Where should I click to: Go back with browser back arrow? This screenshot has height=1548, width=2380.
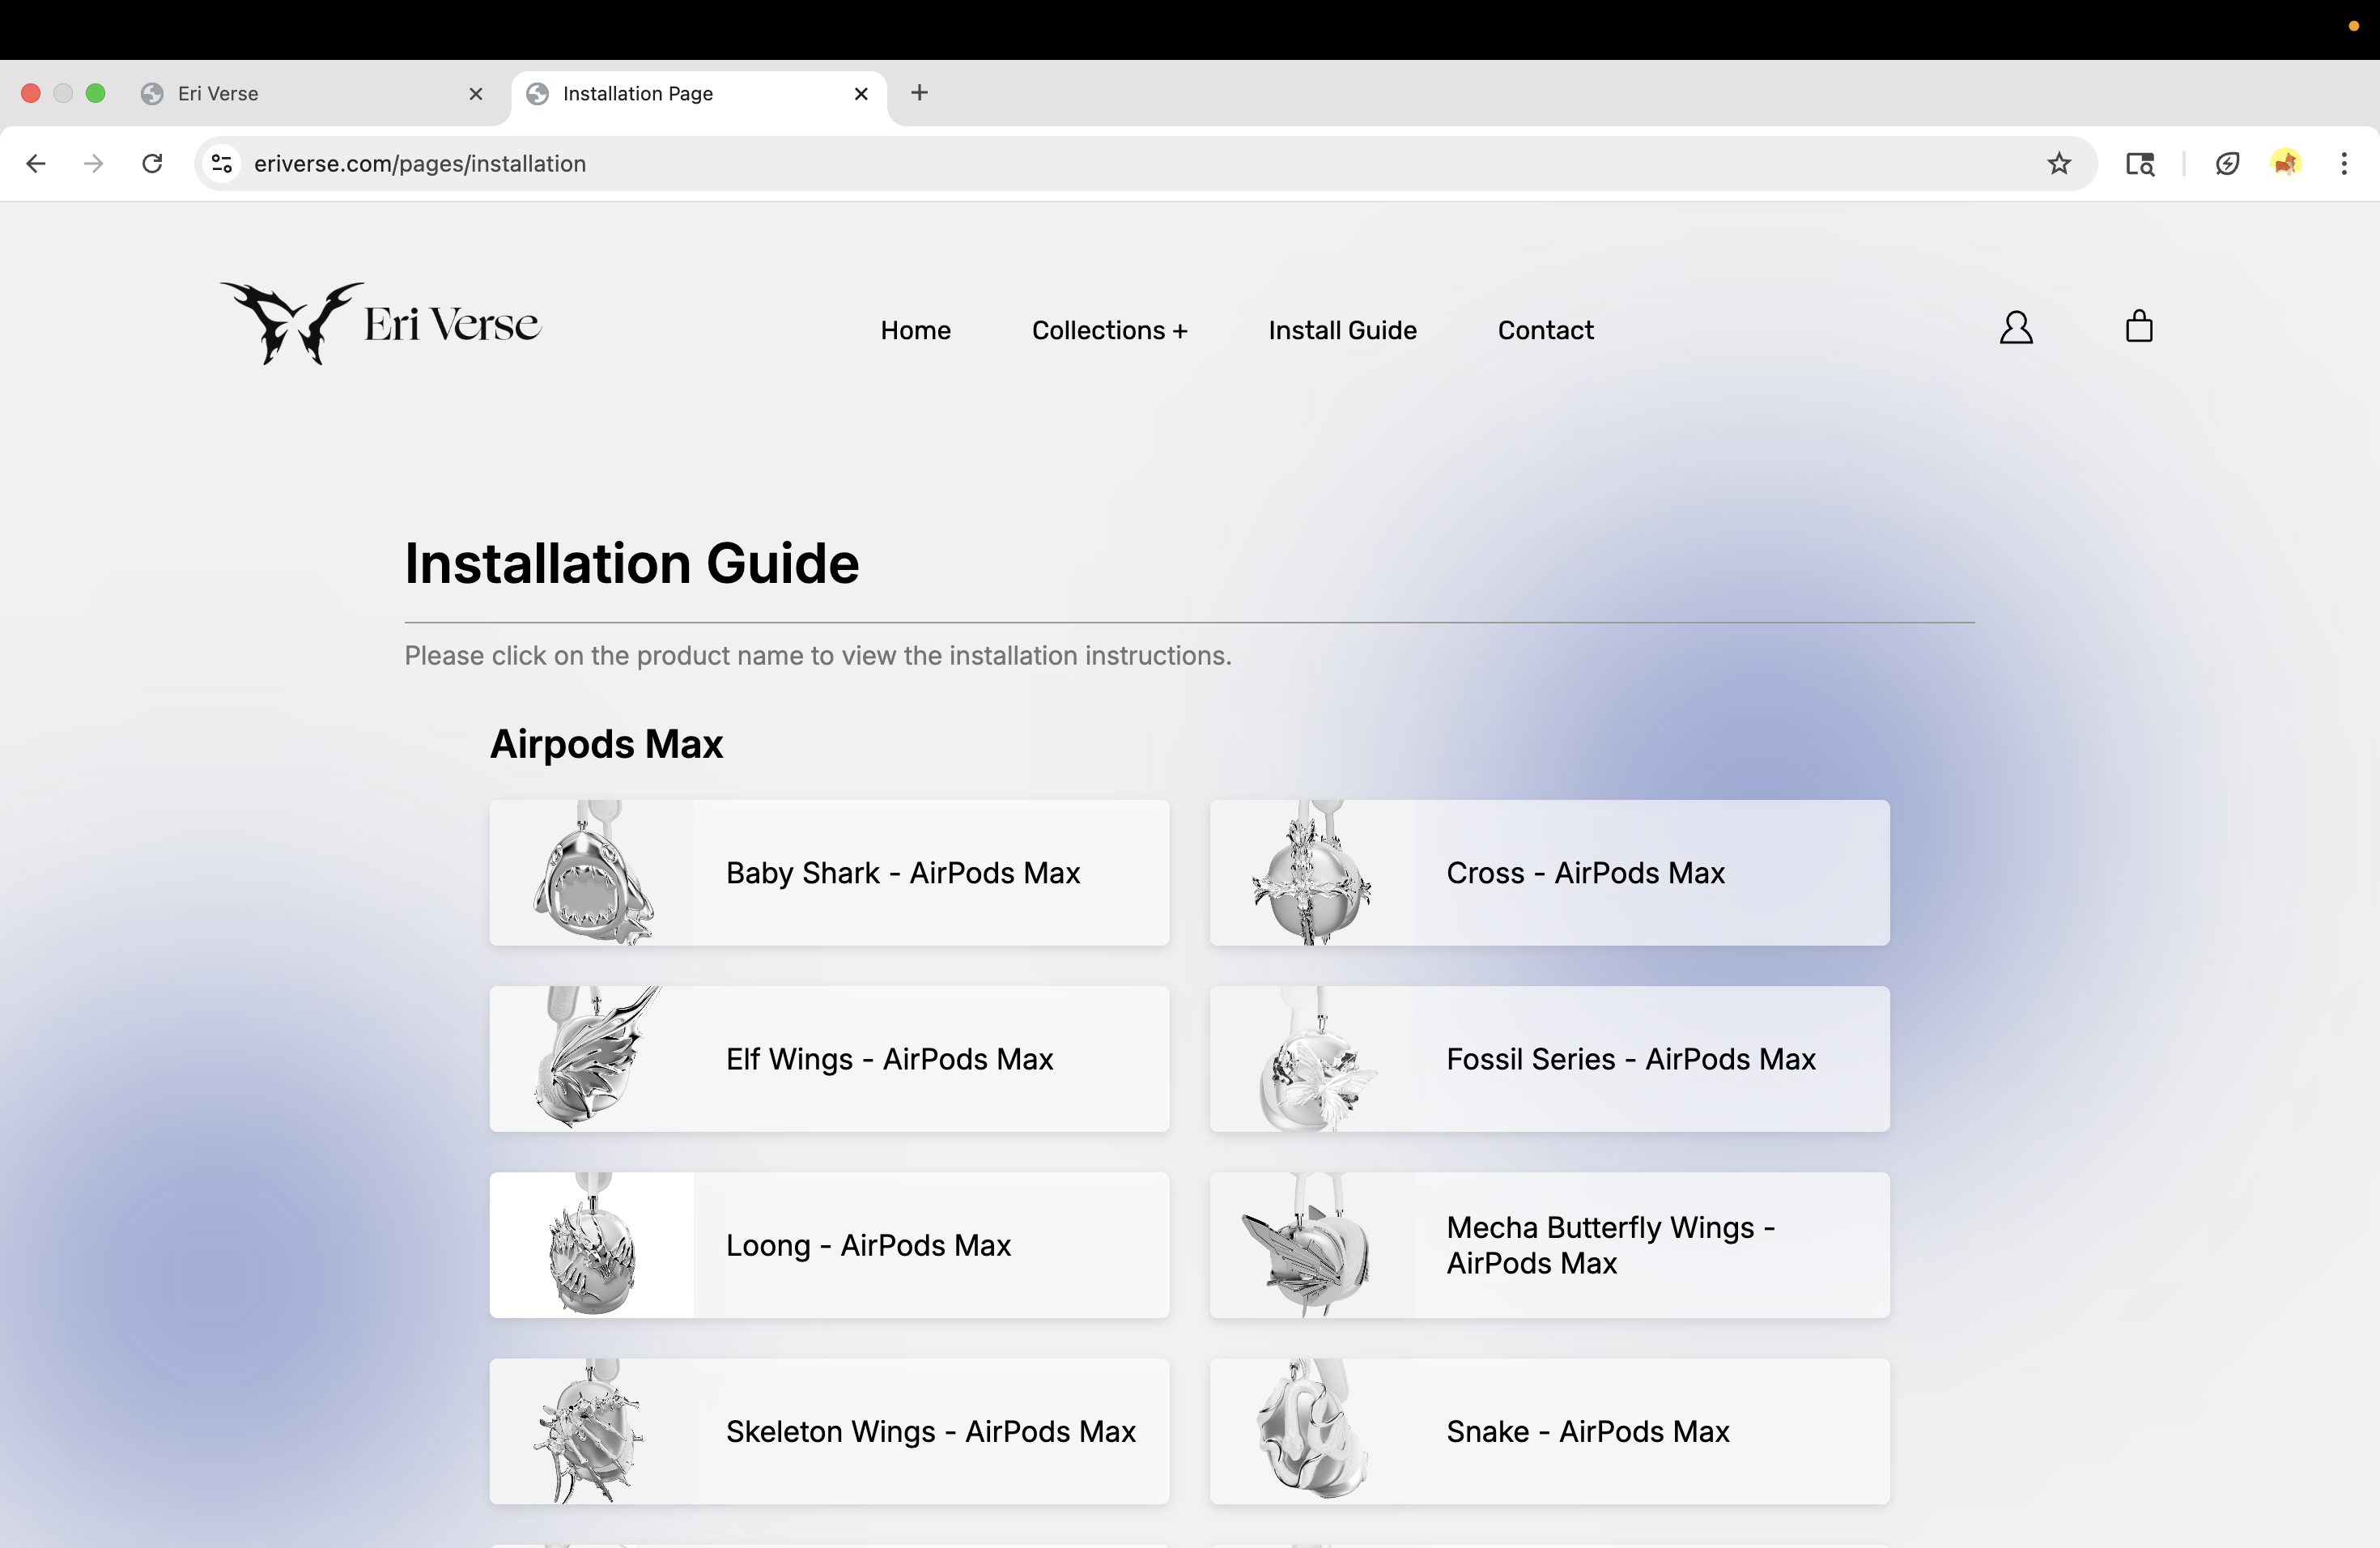tap(36, 164)
